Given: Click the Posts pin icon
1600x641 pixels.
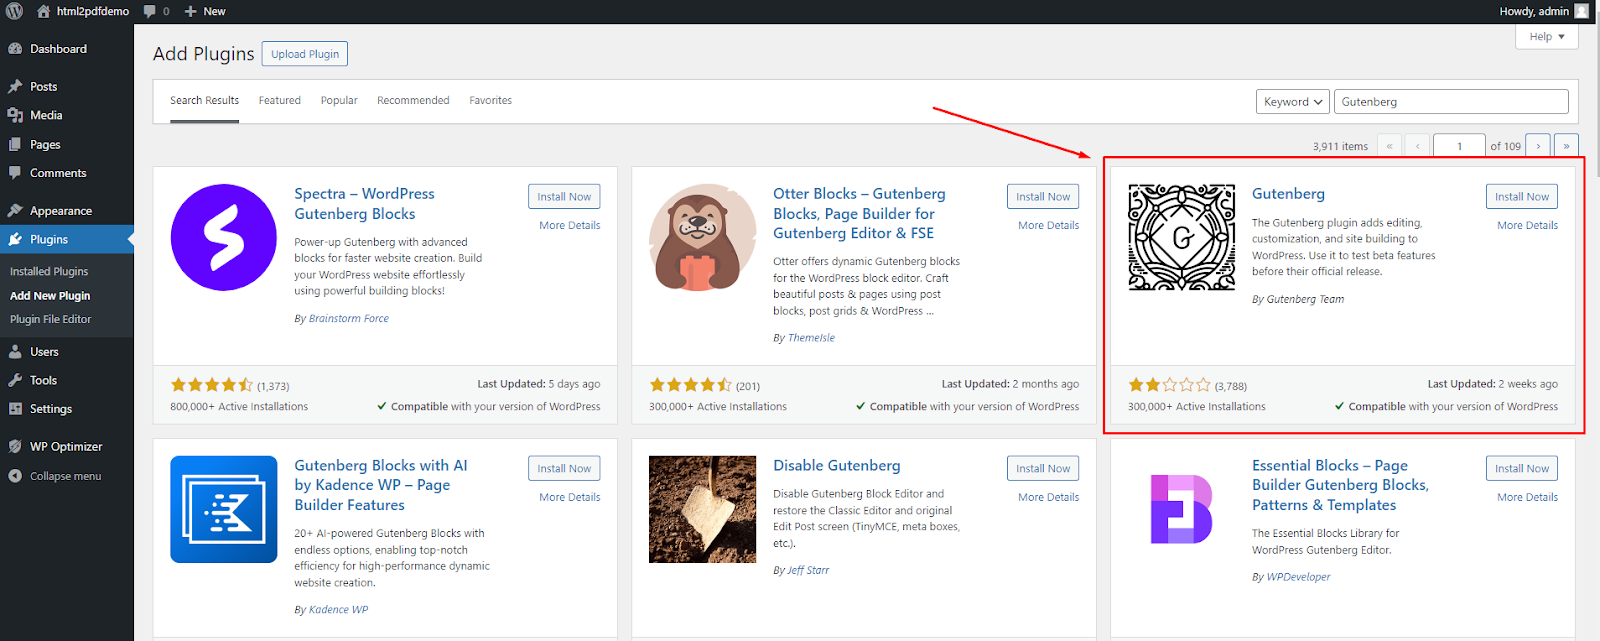Looking at the screenshot, I should pyautogui.click(x=15, y=86).
